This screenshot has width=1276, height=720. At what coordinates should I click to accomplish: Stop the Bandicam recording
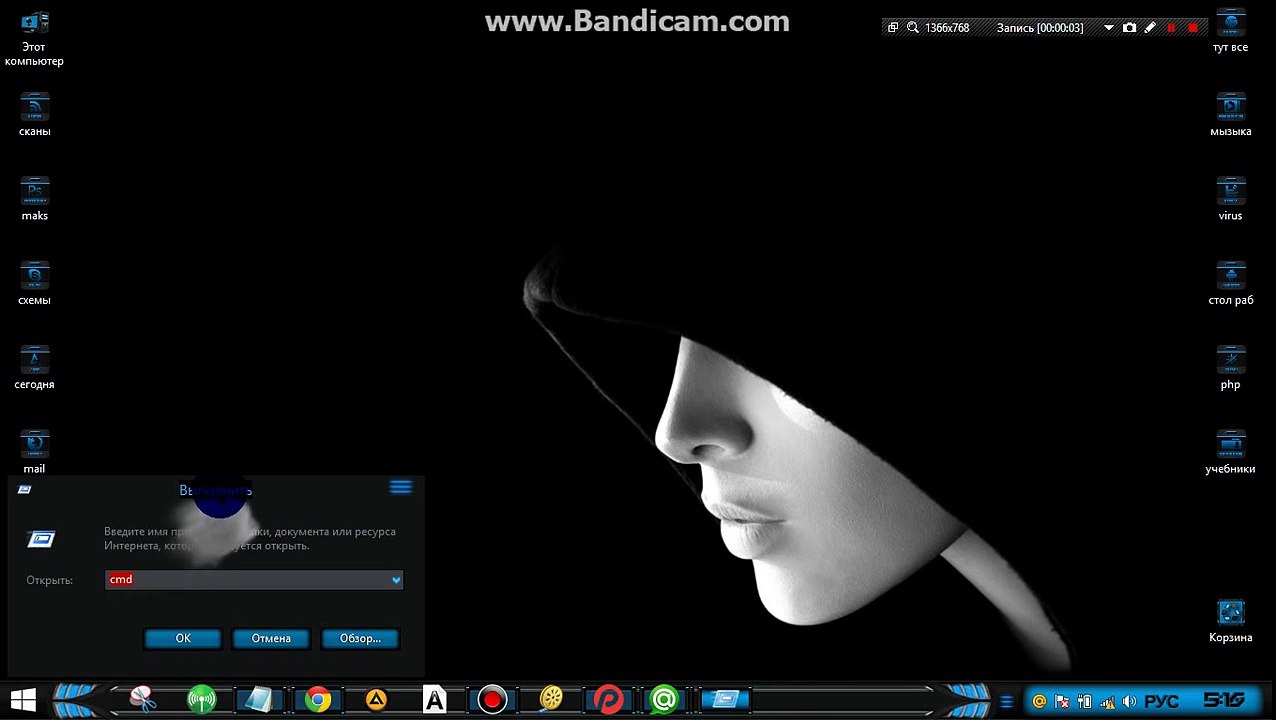pyautogui.click(x=1192, y=28)
